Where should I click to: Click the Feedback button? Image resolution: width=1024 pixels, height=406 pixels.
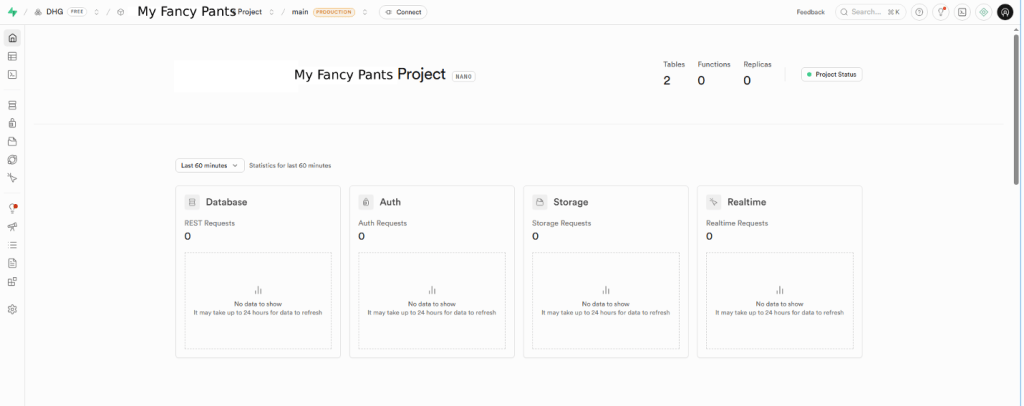[810, 12]
